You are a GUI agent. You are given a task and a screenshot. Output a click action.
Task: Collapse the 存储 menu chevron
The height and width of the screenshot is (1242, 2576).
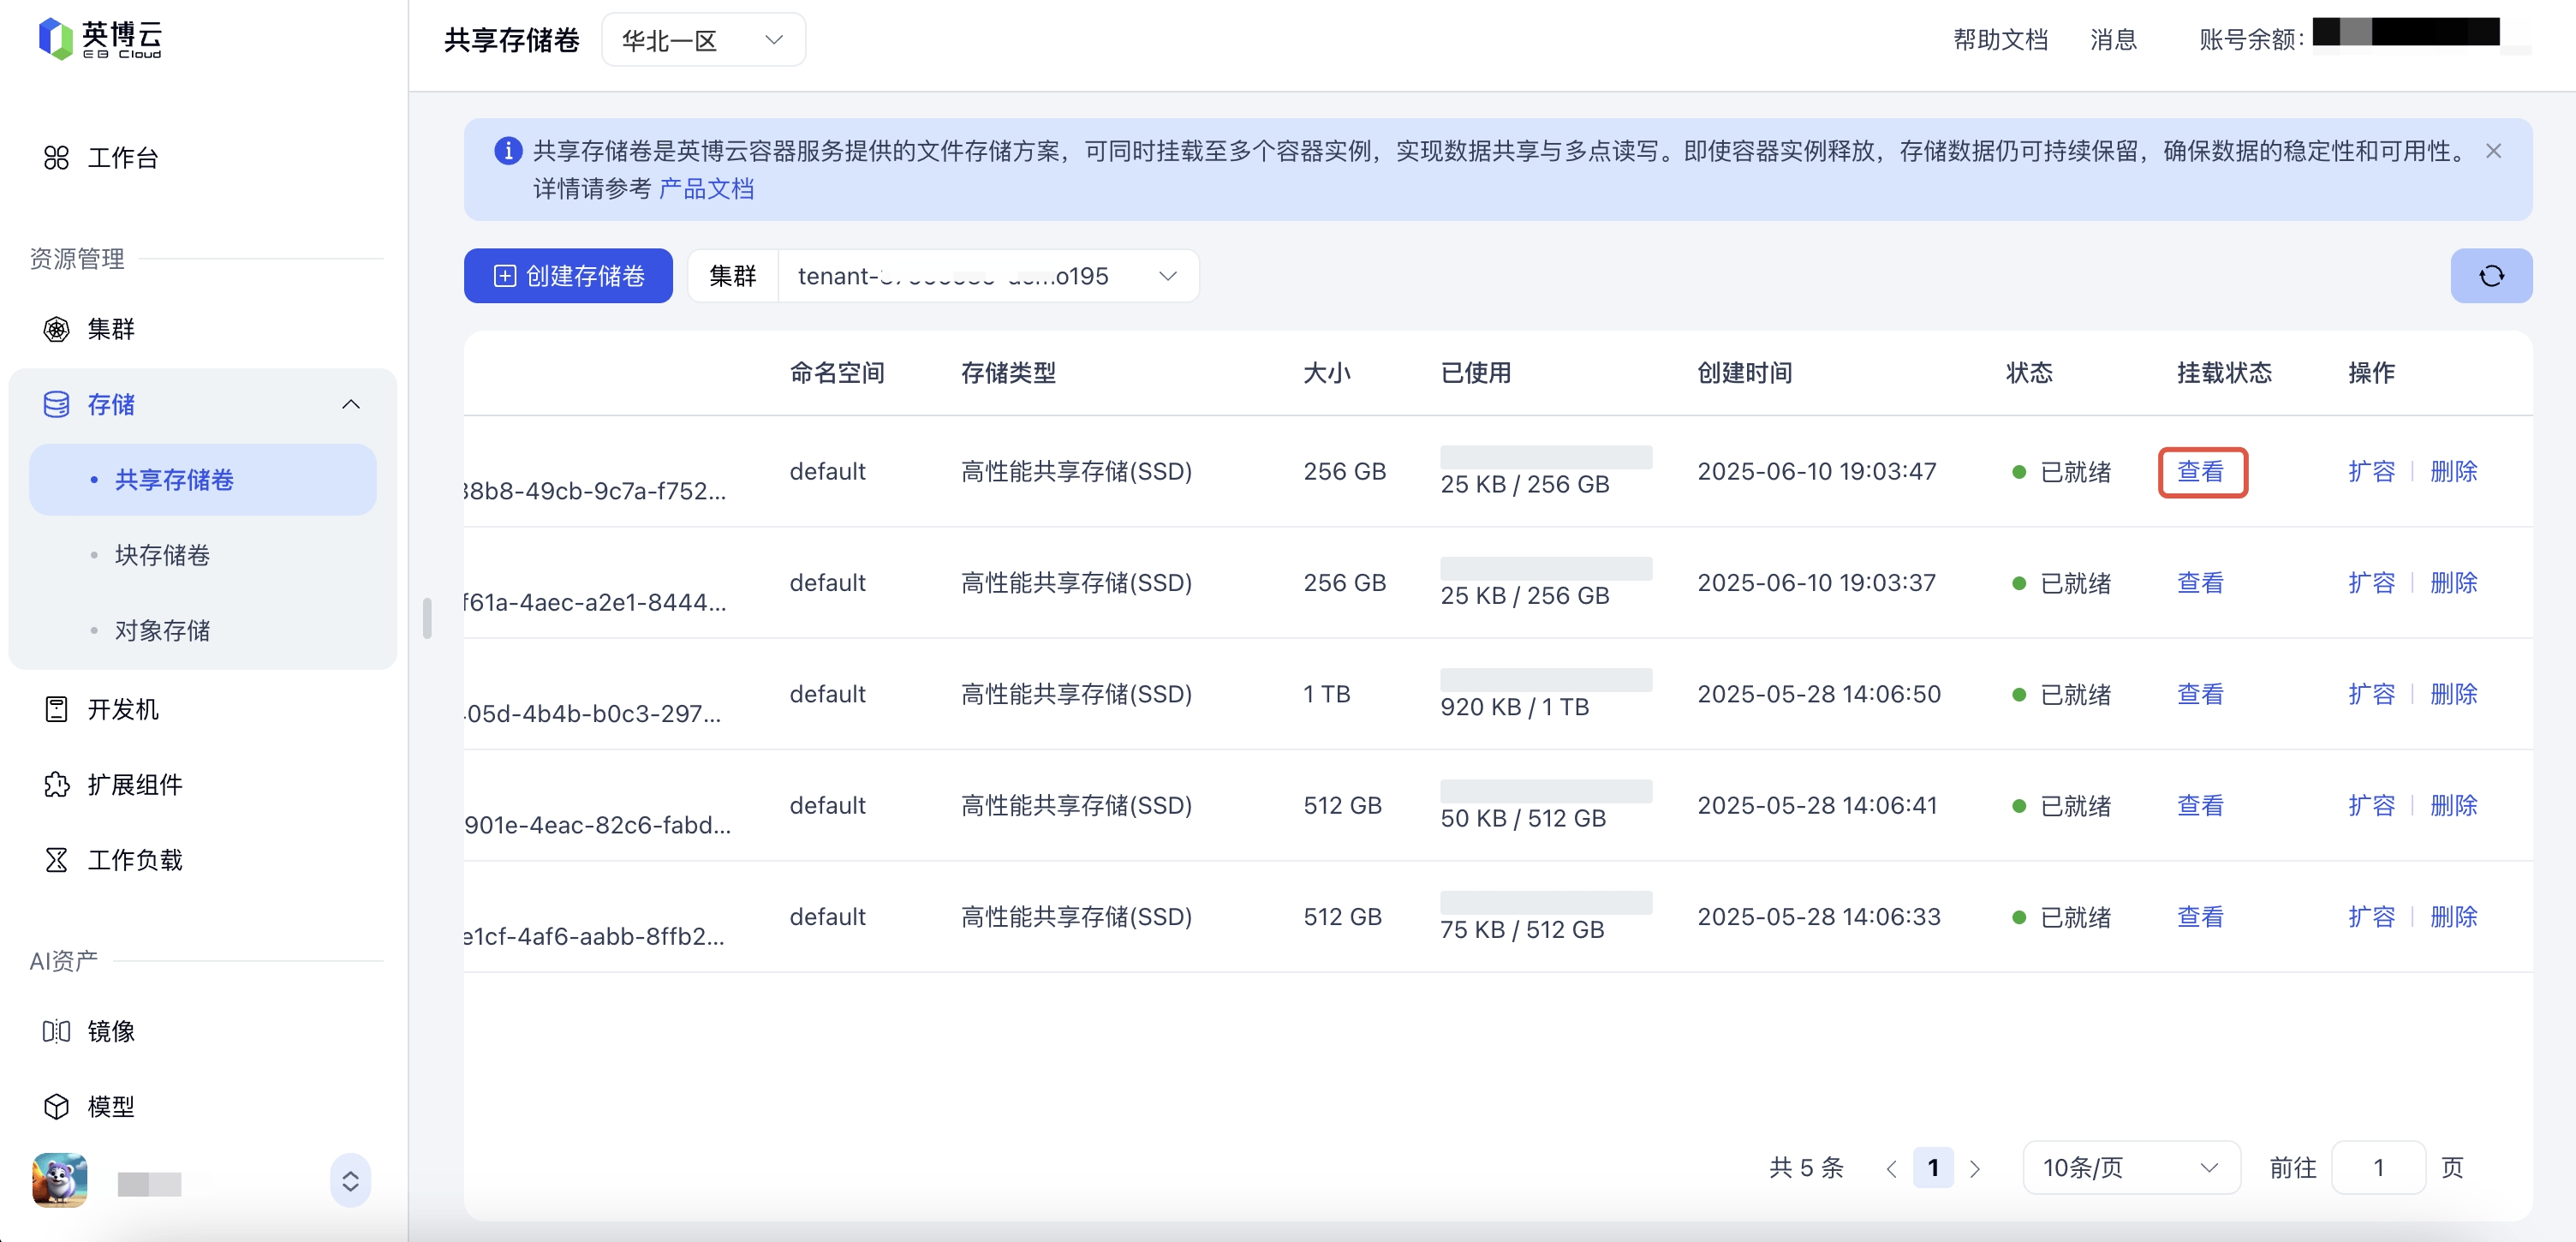(350, 404)
